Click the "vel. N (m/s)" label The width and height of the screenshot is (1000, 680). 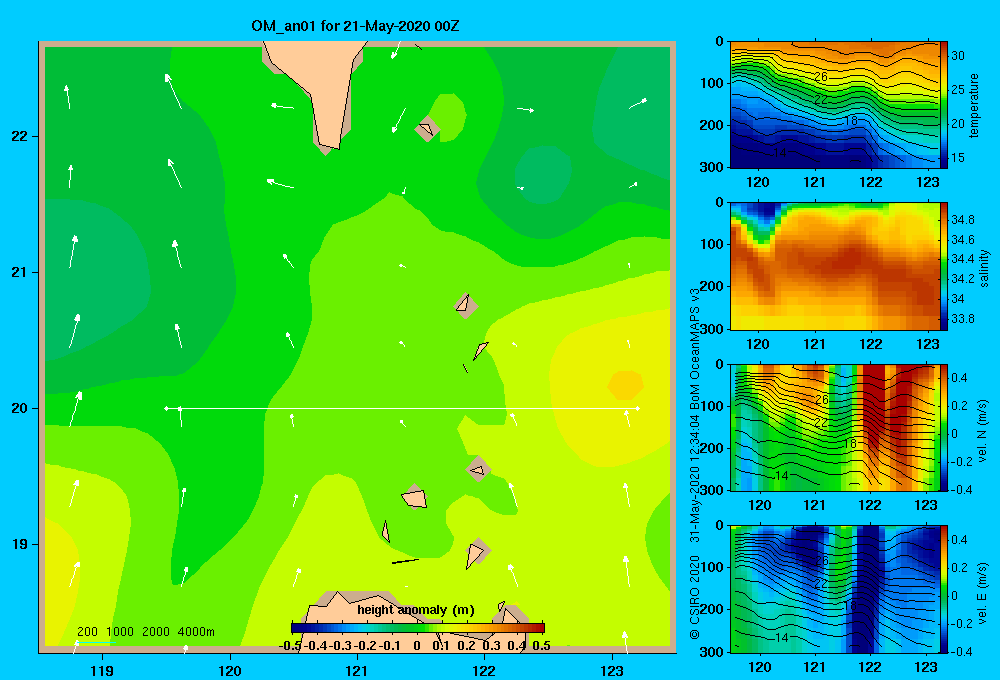982,431
